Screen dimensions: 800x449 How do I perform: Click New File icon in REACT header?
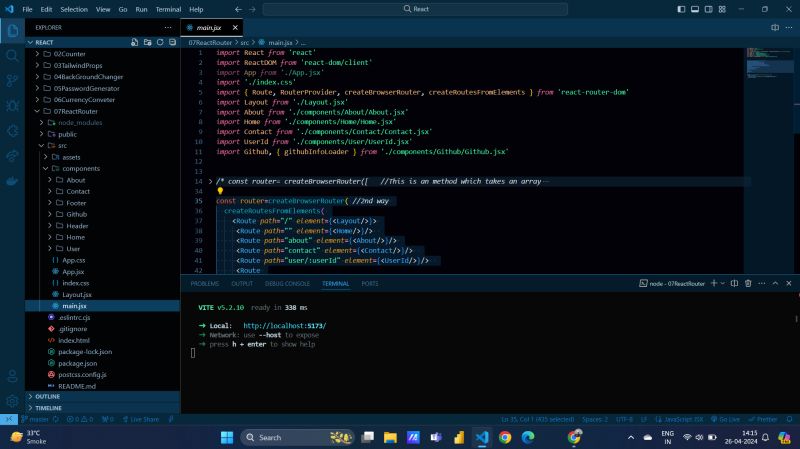coord(135,42)
